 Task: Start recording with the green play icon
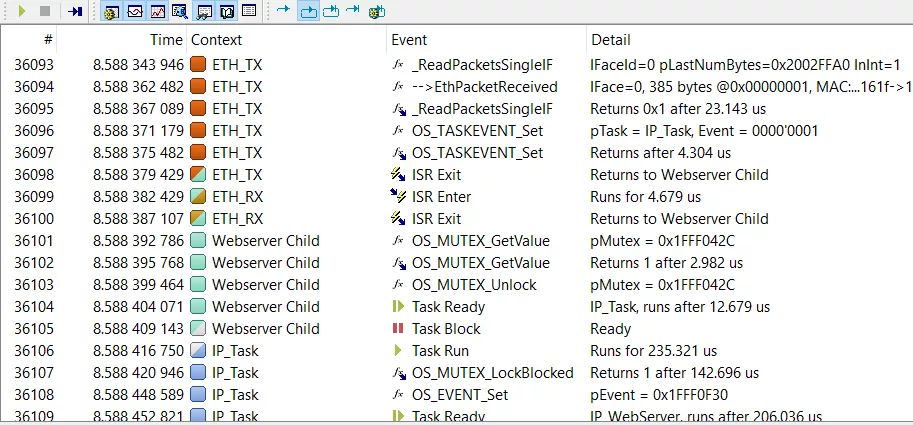coord(22,11)
